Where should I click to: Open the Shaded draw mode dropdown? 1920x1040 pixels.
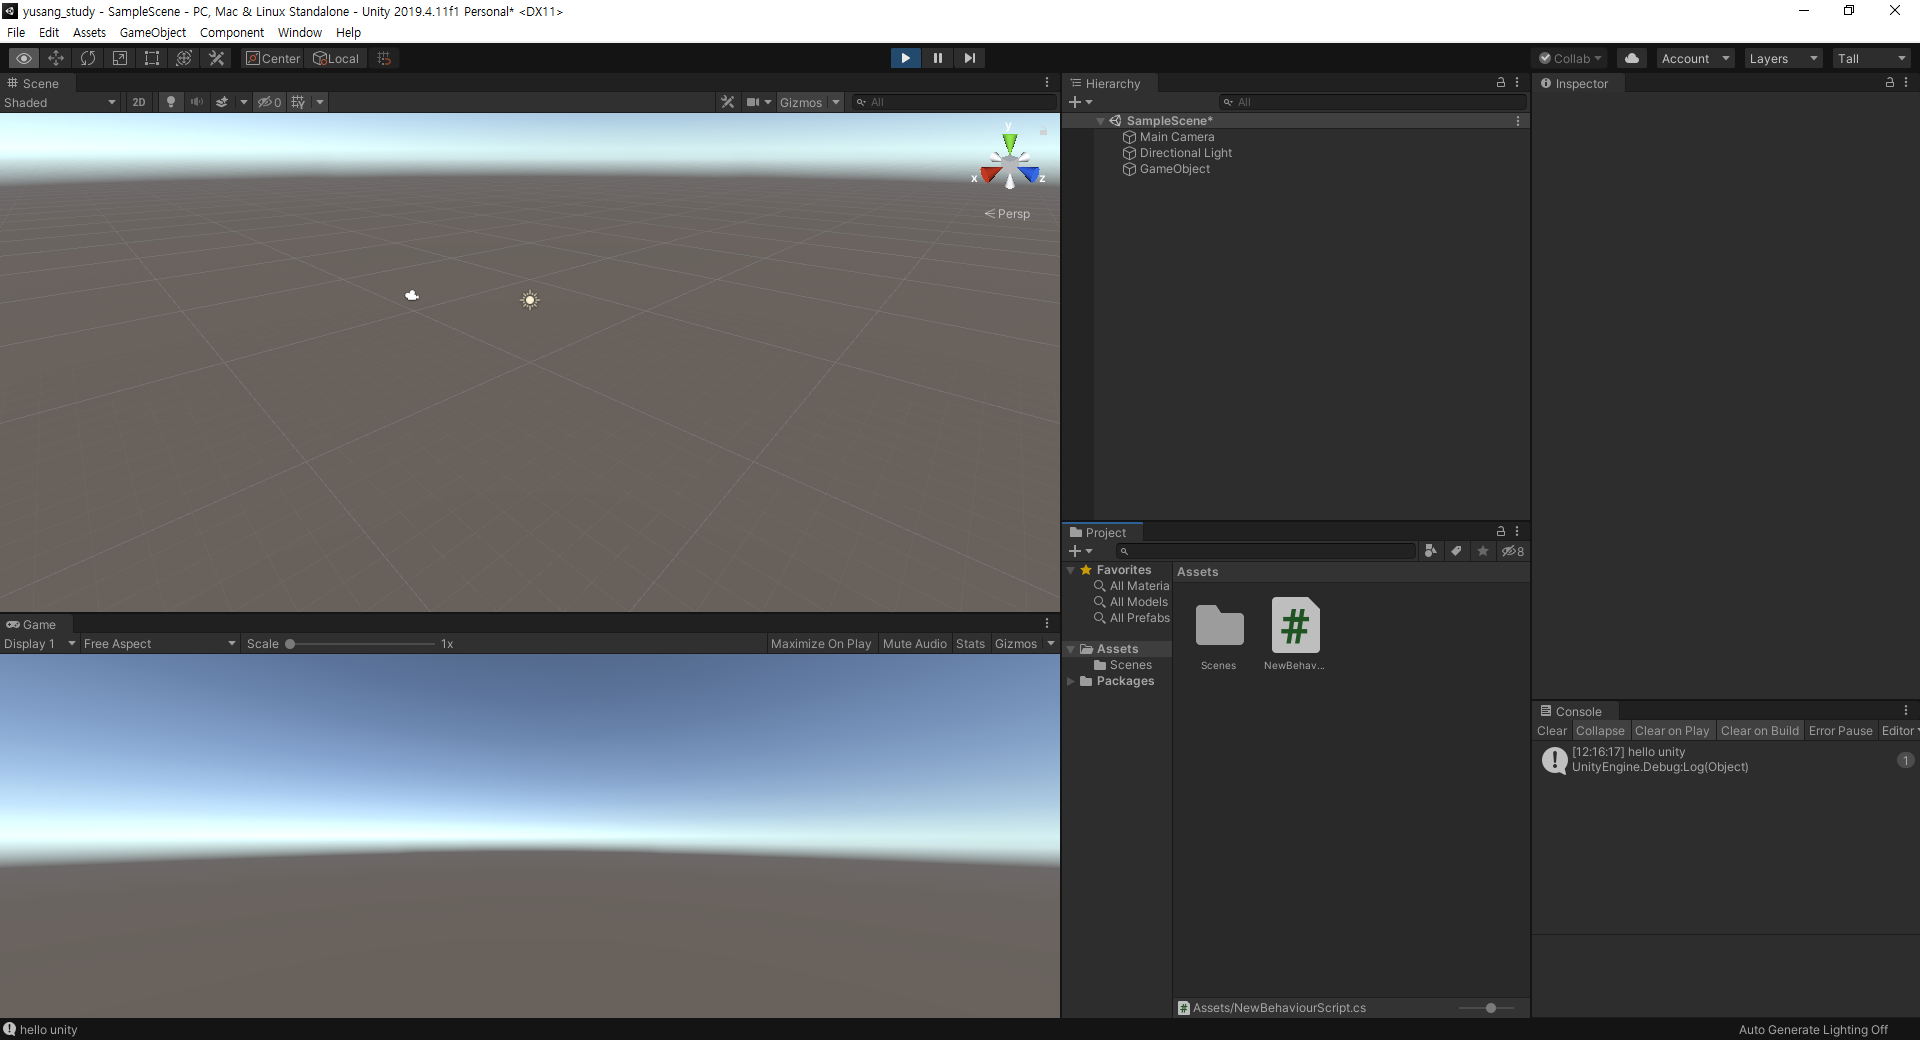click(60, 102)
